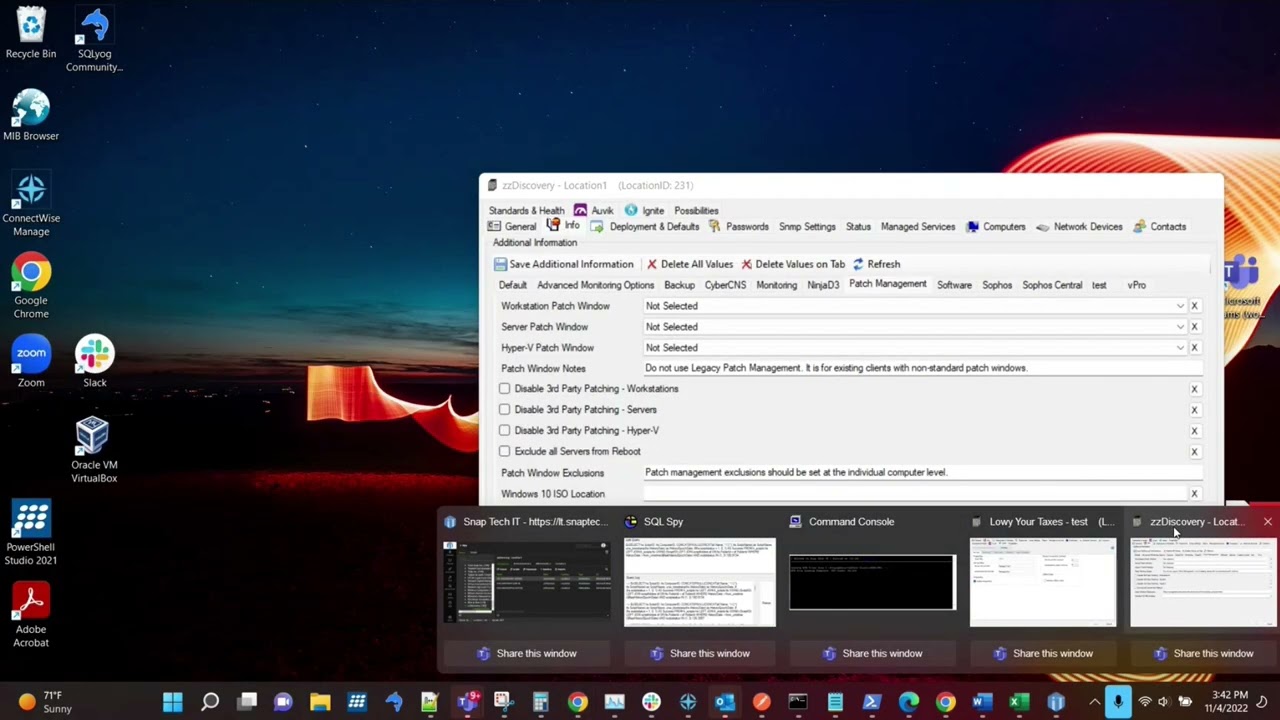
Task: Open Microsoft Edge from the taskbar
Action: 908,702
